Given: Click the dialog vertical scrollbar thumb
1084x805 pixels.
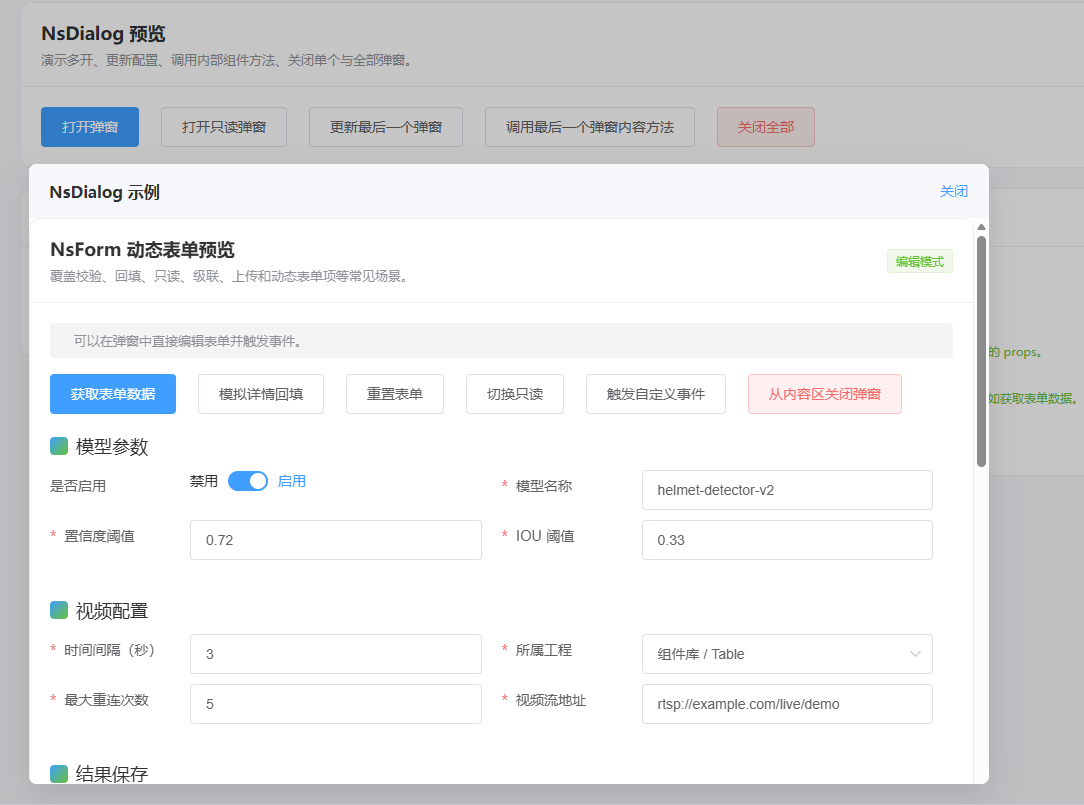Looking at the screenshot, I should click(x=981, y=350).
